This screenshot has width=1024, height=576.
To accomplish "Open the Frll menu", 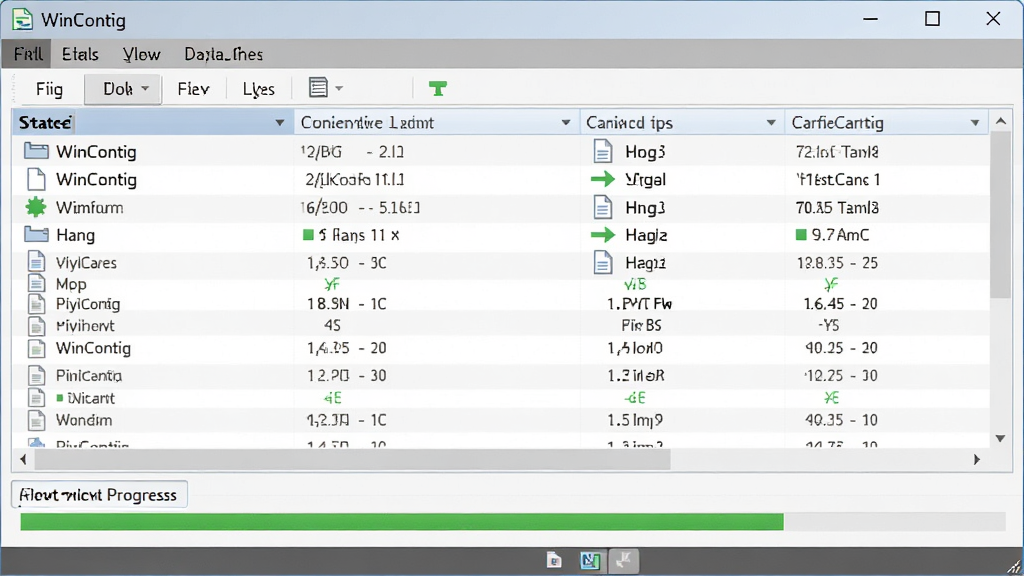I will (27, 54).
